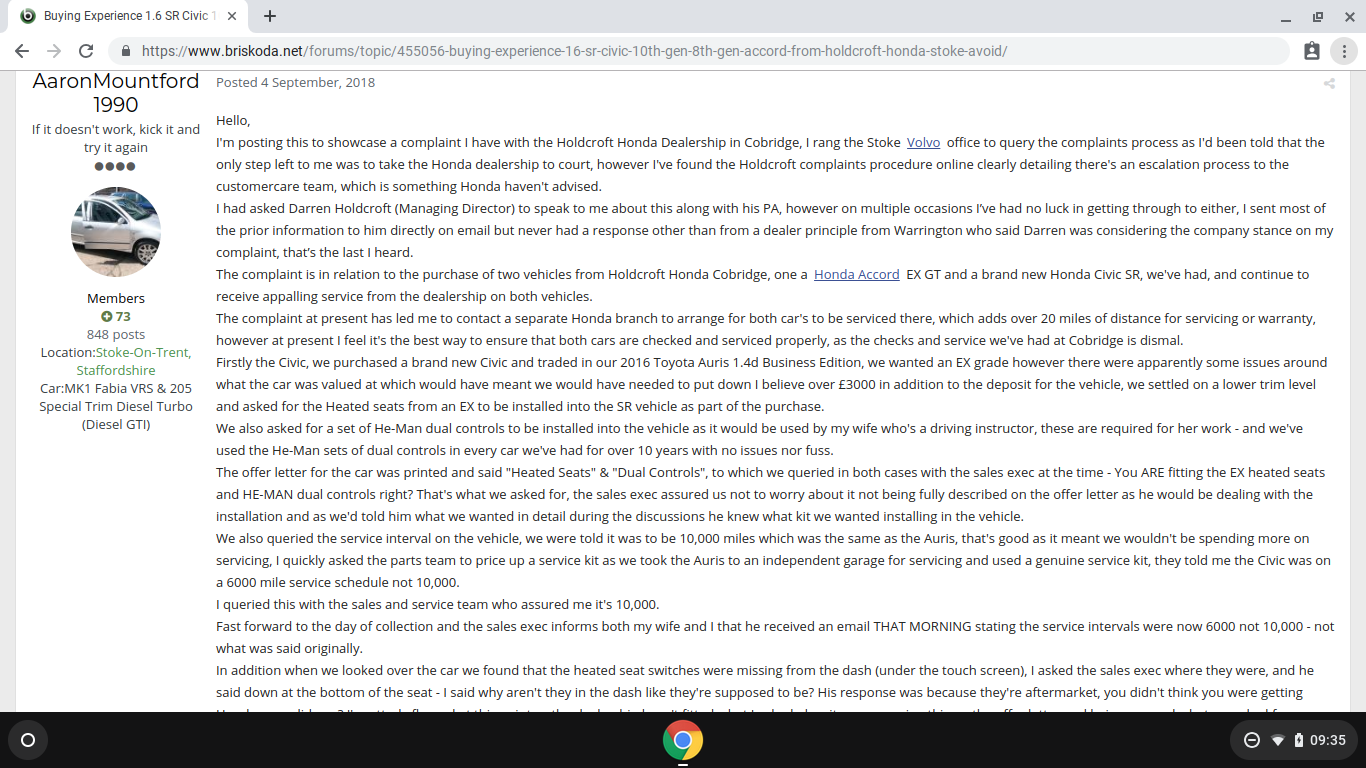Viewport: 1366px width, 768px height.
Task: Click the share icon on the post
Action: pos(1329,84)
